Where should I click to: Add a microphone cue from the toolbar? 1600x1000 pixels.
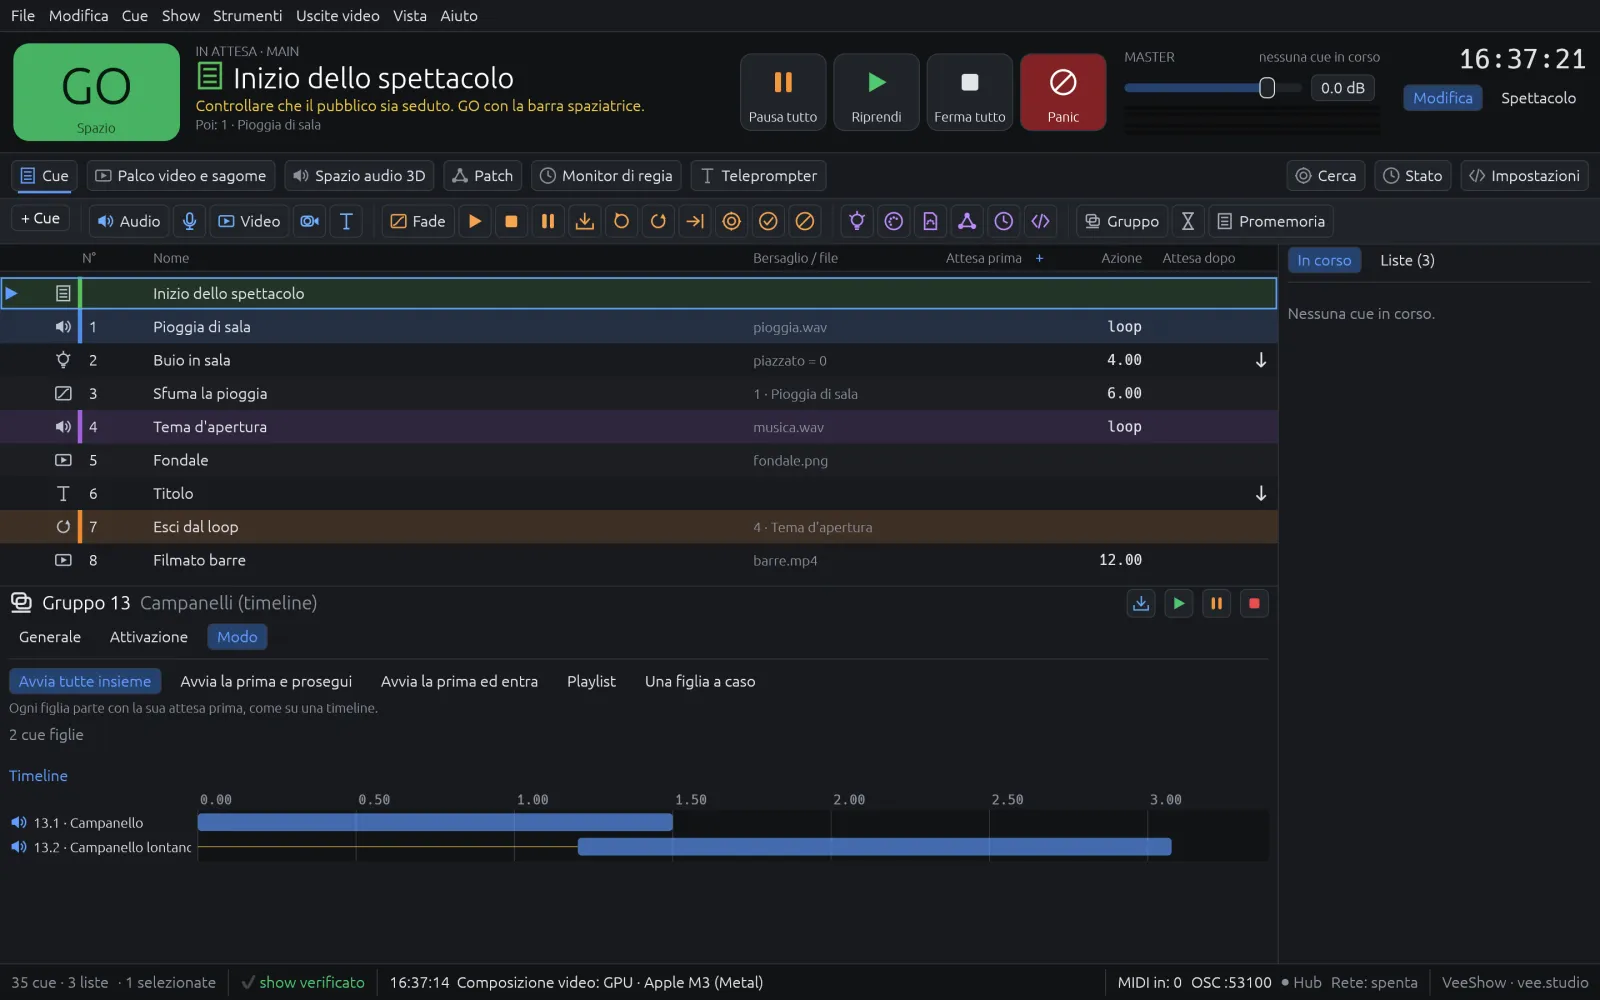[x=189, y=221]
